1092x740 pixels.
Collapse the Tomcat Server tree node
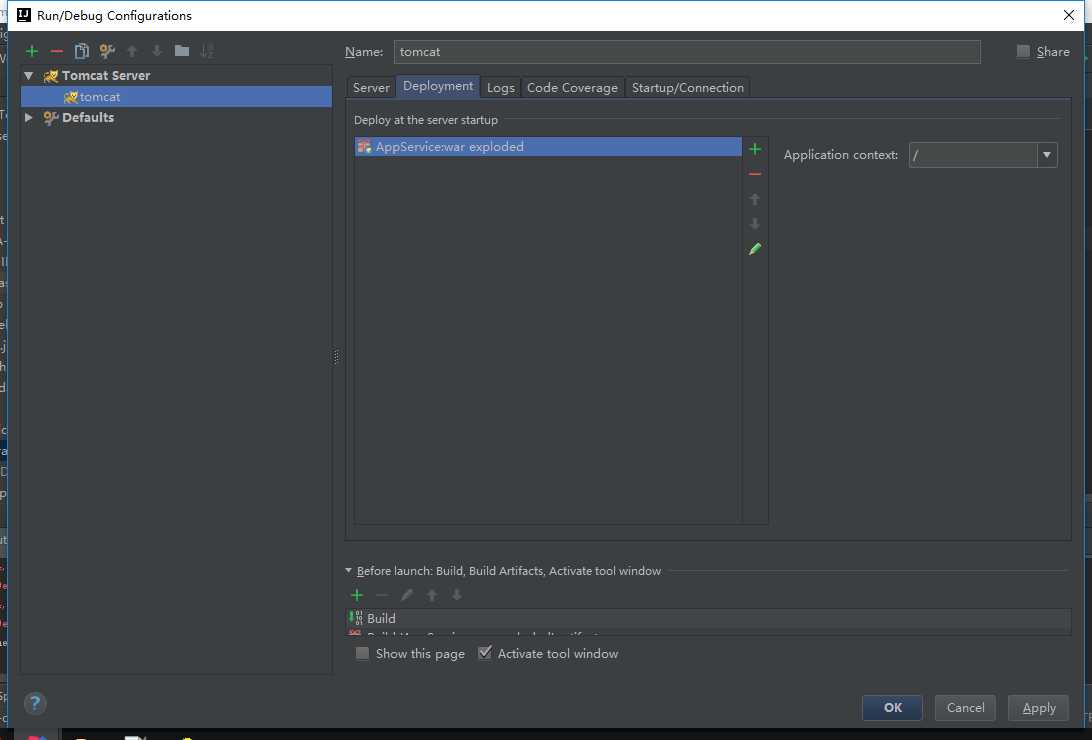coord(29,75)
